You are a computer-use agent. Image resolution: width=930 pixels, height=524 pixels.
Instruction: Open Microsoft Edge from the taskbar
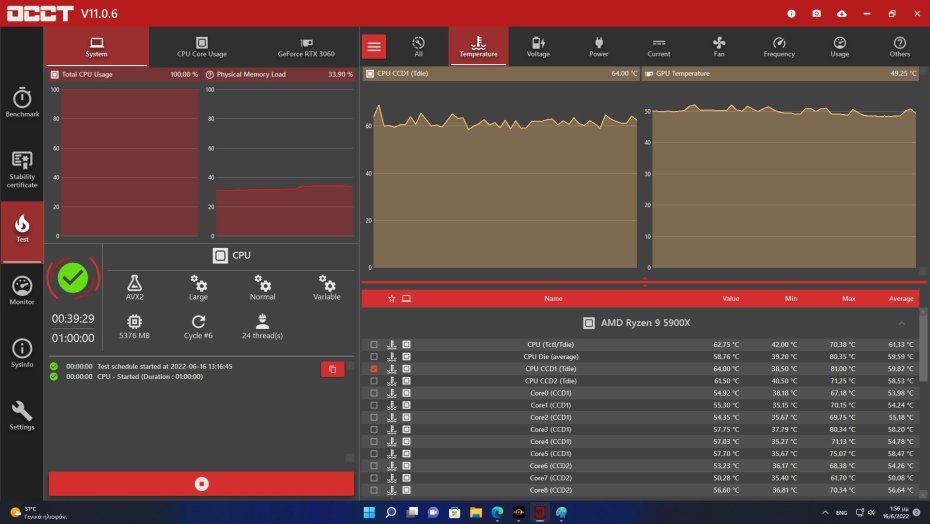click(497, 512)
